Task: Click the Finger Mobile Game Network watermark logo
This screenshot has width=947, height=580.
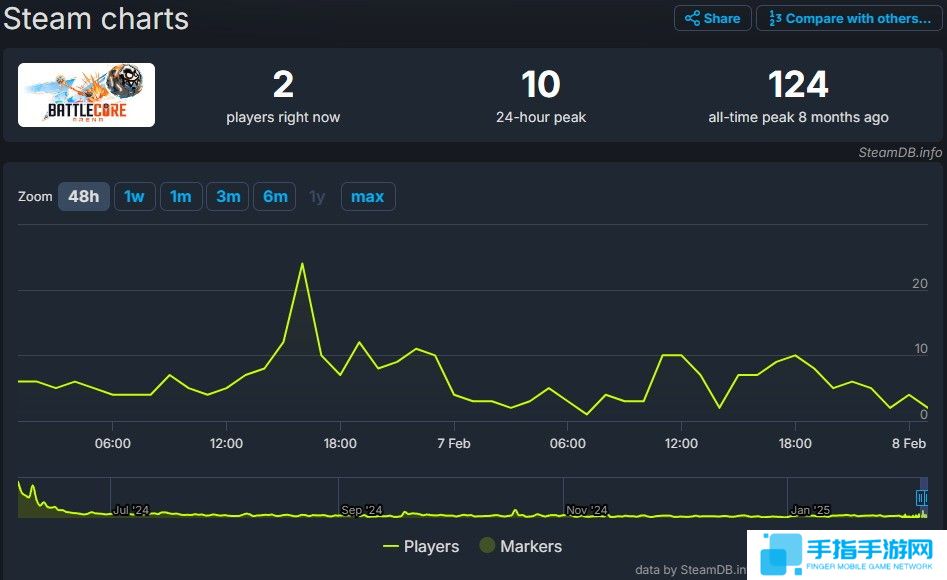Action: pyautogui.click(x=846, y=553)
